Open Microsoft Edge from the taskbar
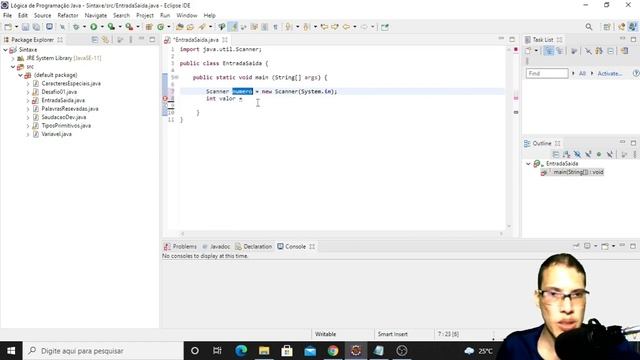 point(241,351)
